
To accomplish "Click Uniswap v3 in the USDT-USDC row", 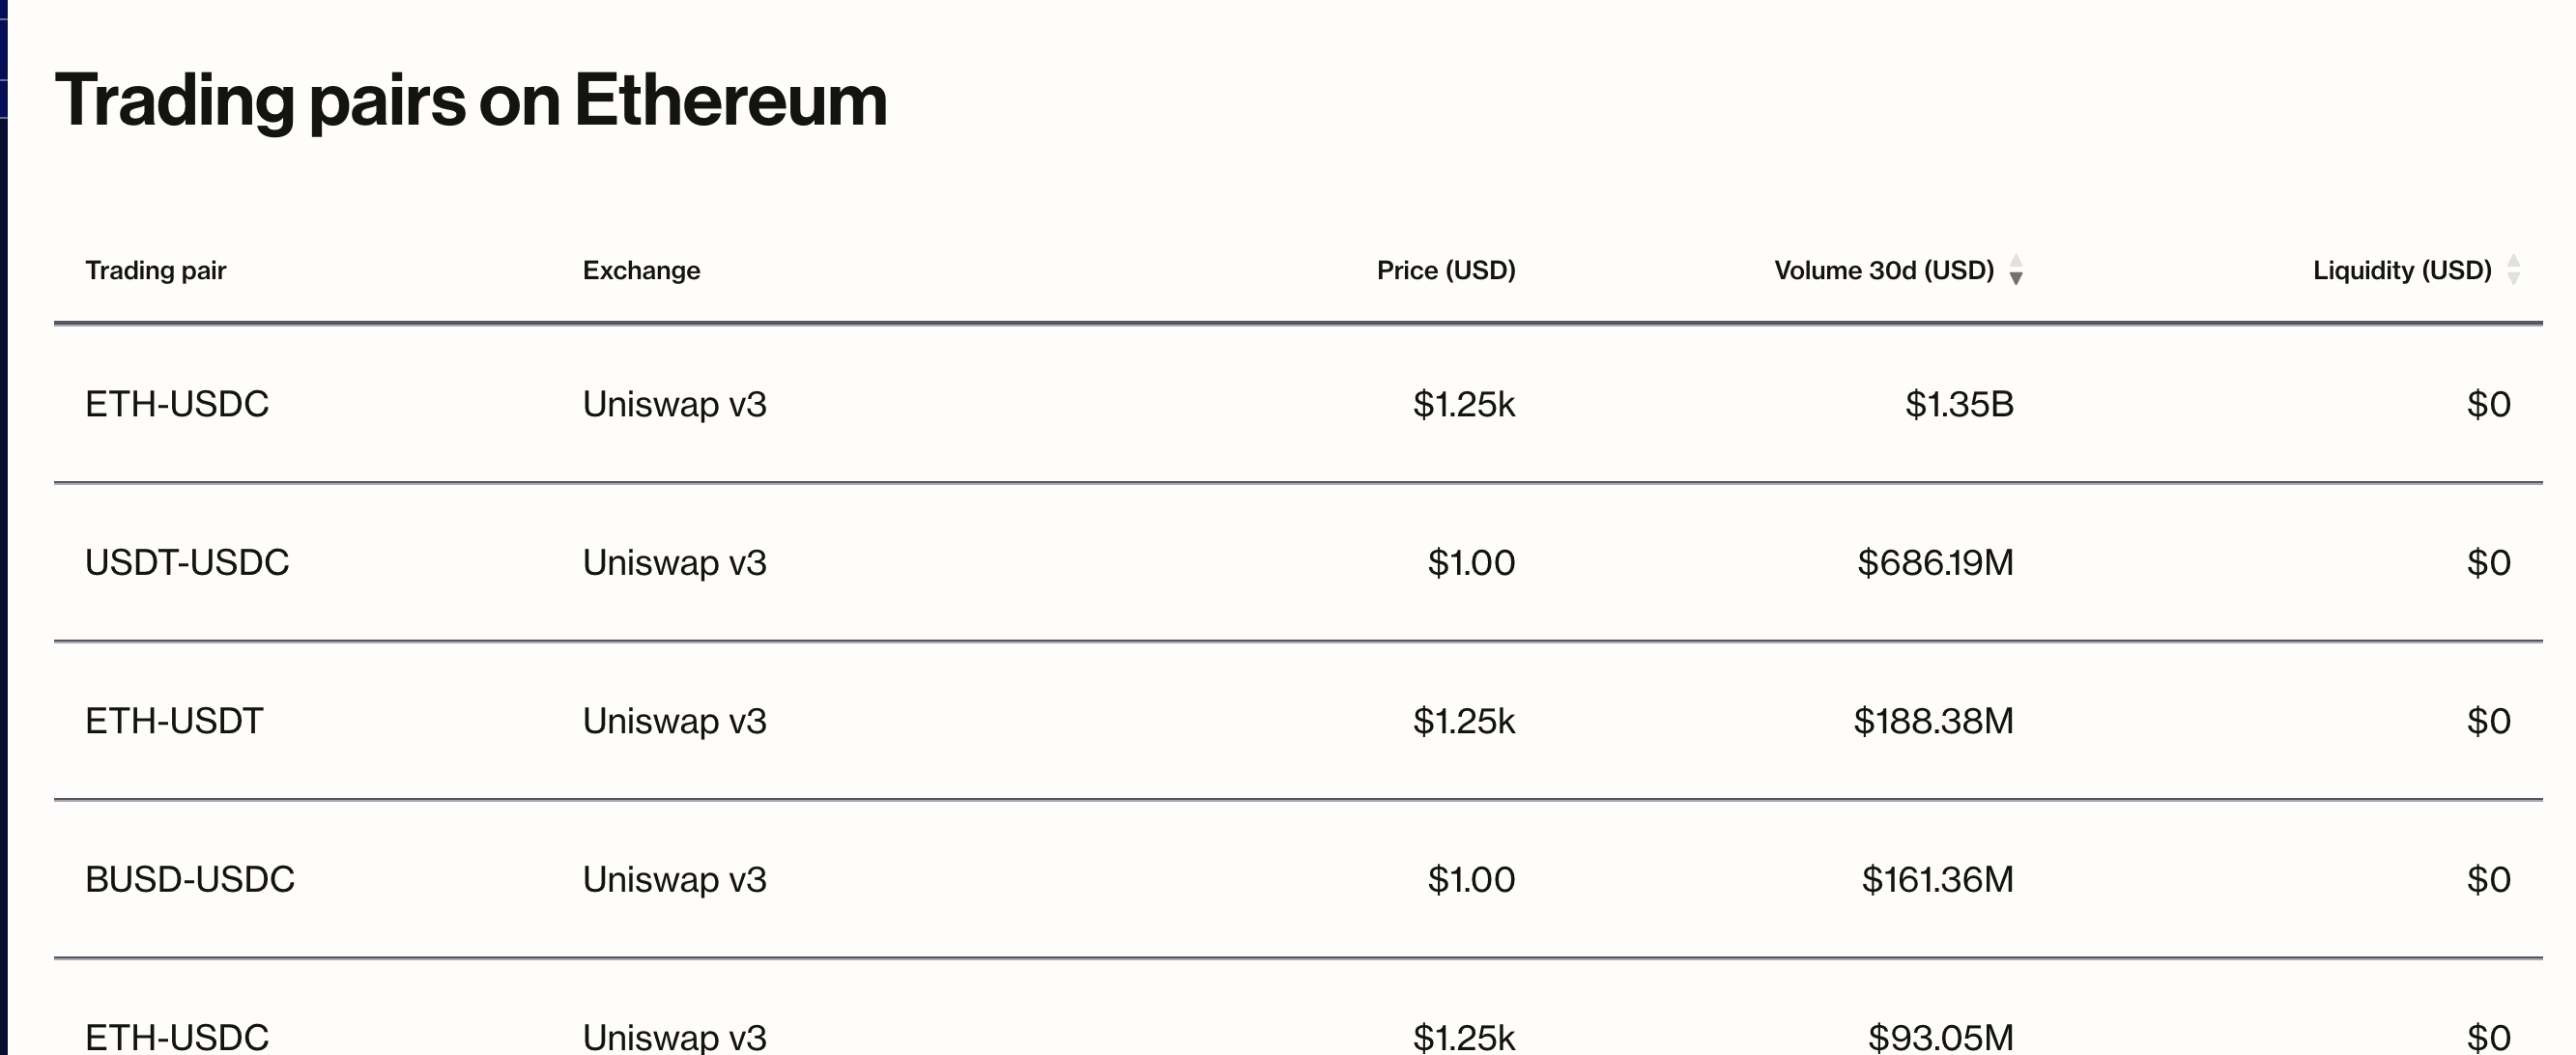I will (x=674, y=562).
